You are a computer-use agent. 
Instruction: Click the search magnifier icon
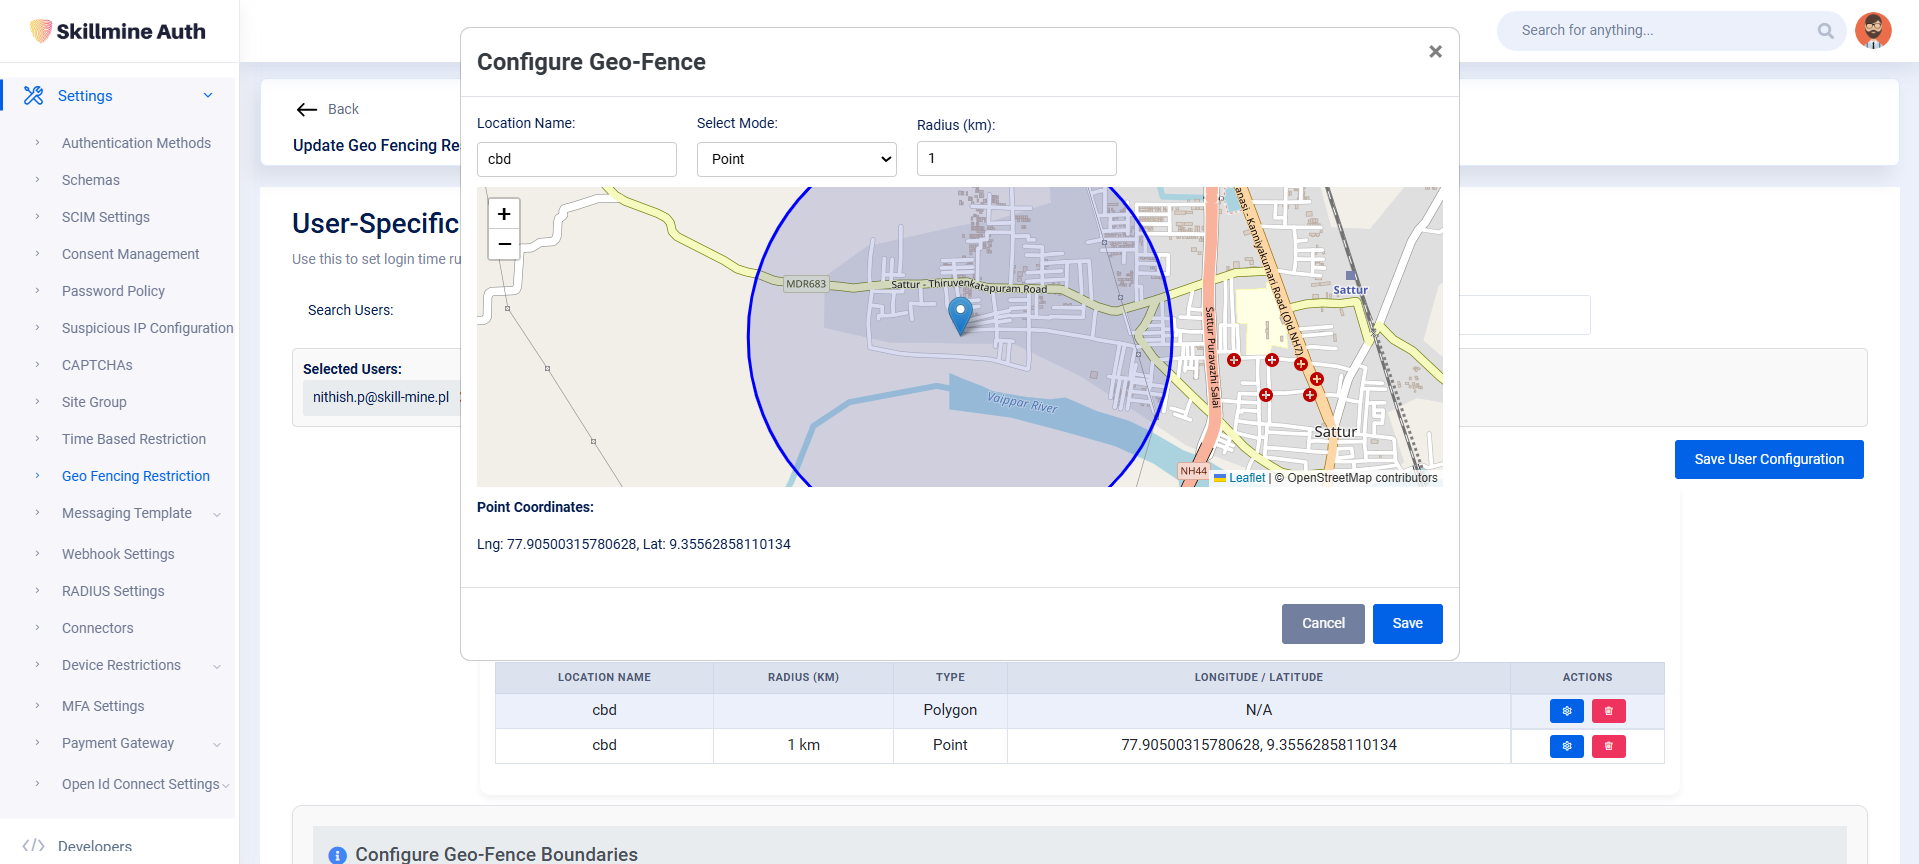(x=1825, y=31)
